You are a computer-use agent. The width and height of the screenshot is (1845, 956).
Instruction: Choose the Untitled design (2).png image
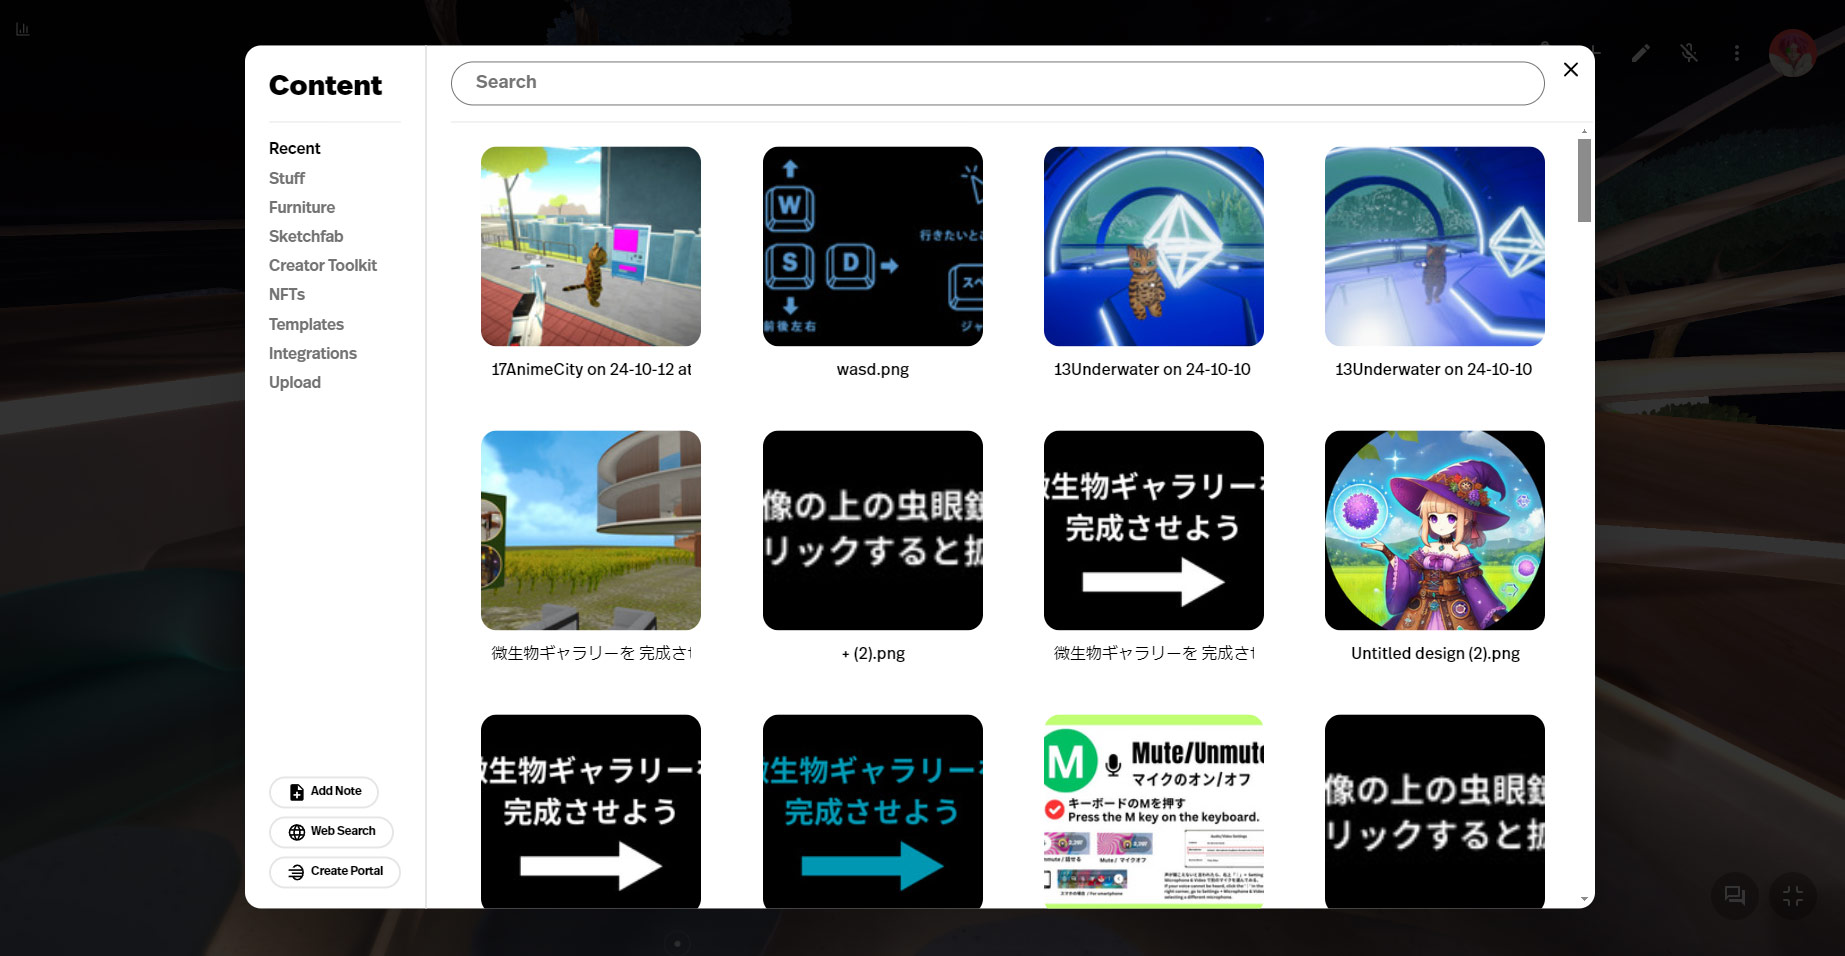click(1434, 531)
